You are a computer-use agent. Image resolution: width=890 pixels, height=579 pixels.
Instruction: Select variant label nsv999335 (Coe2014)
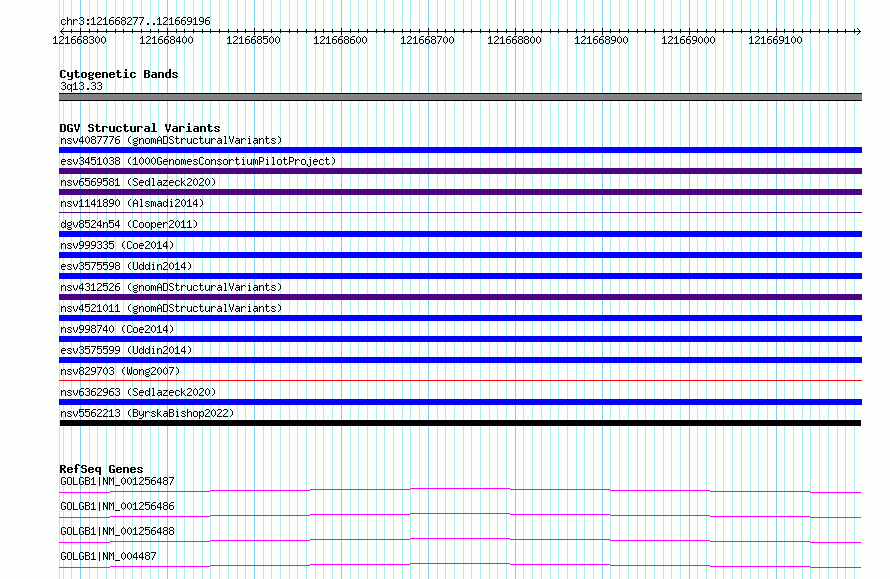click(x=117, y=245)
